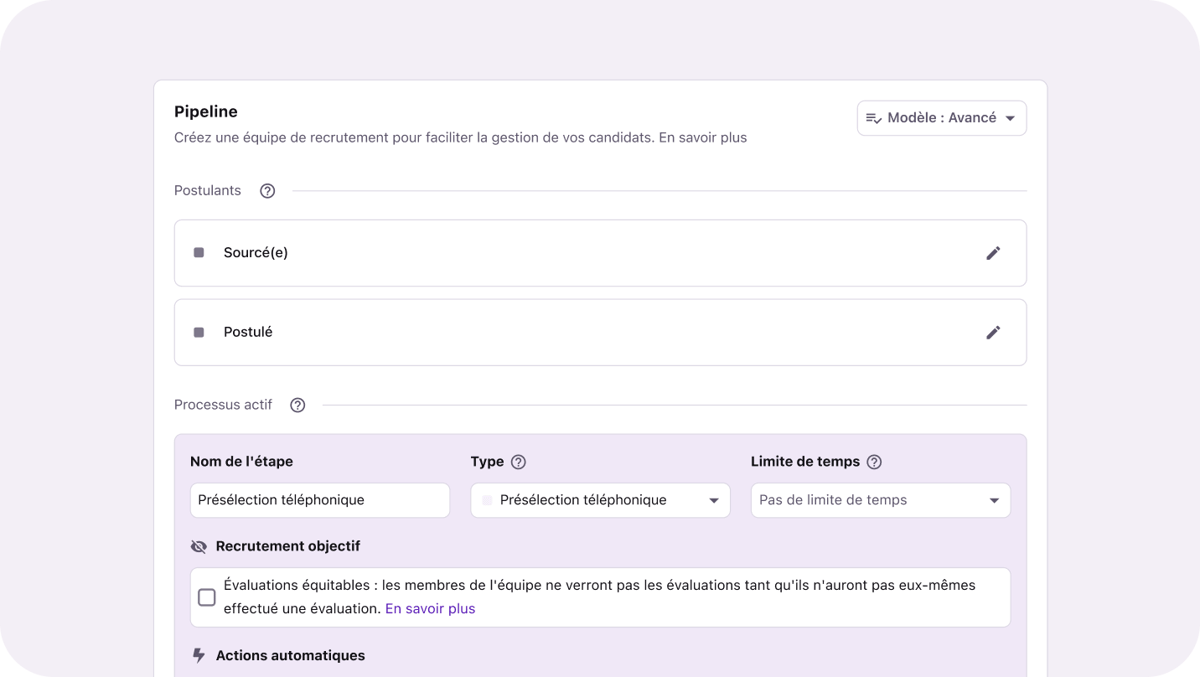Click the pencil edit icon for Sourcé(e)
1200x677 pixels.
[x=993, y=253]
